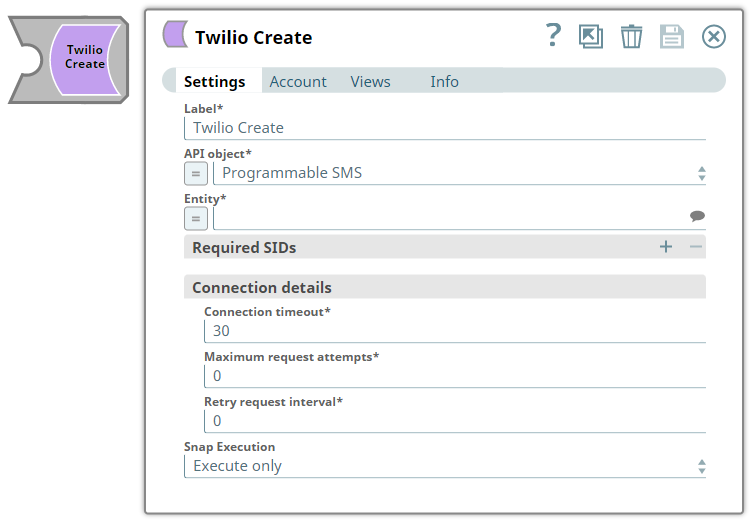Toggle expression button for API object
Screen dimensions: 753x522
(196, 174)
